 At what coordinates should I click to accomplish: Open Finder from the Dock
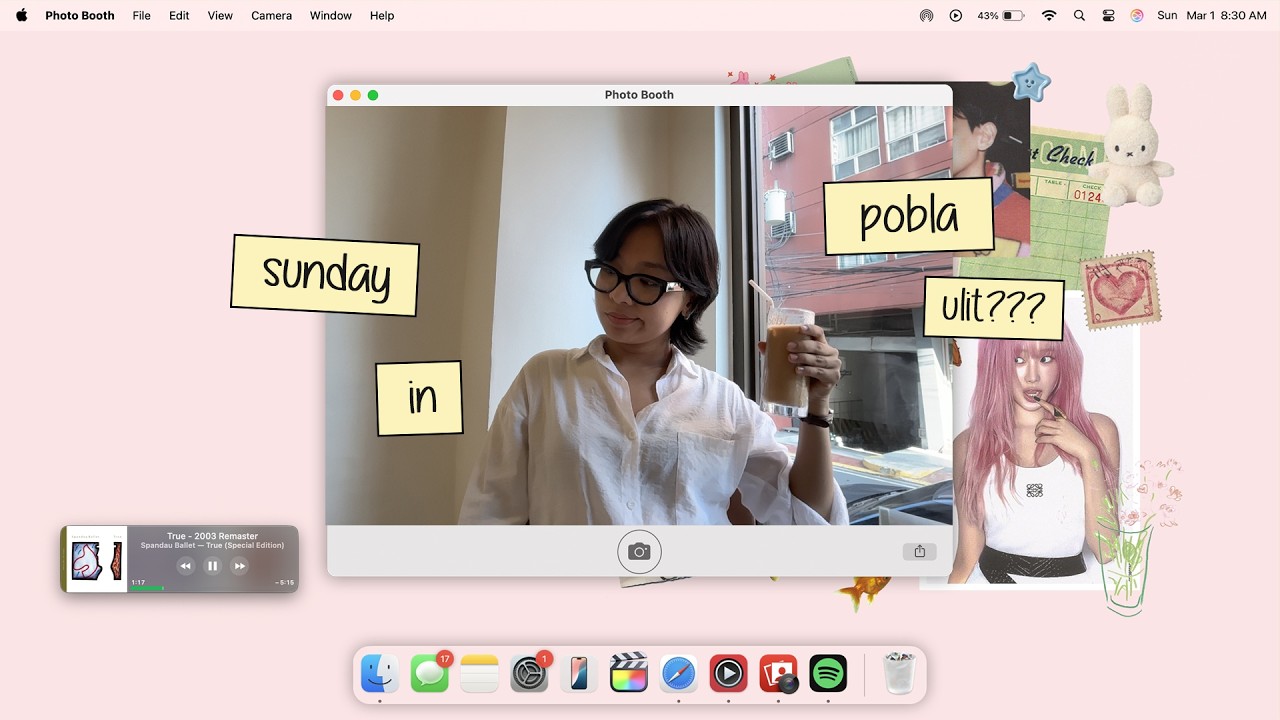point(380,673)
